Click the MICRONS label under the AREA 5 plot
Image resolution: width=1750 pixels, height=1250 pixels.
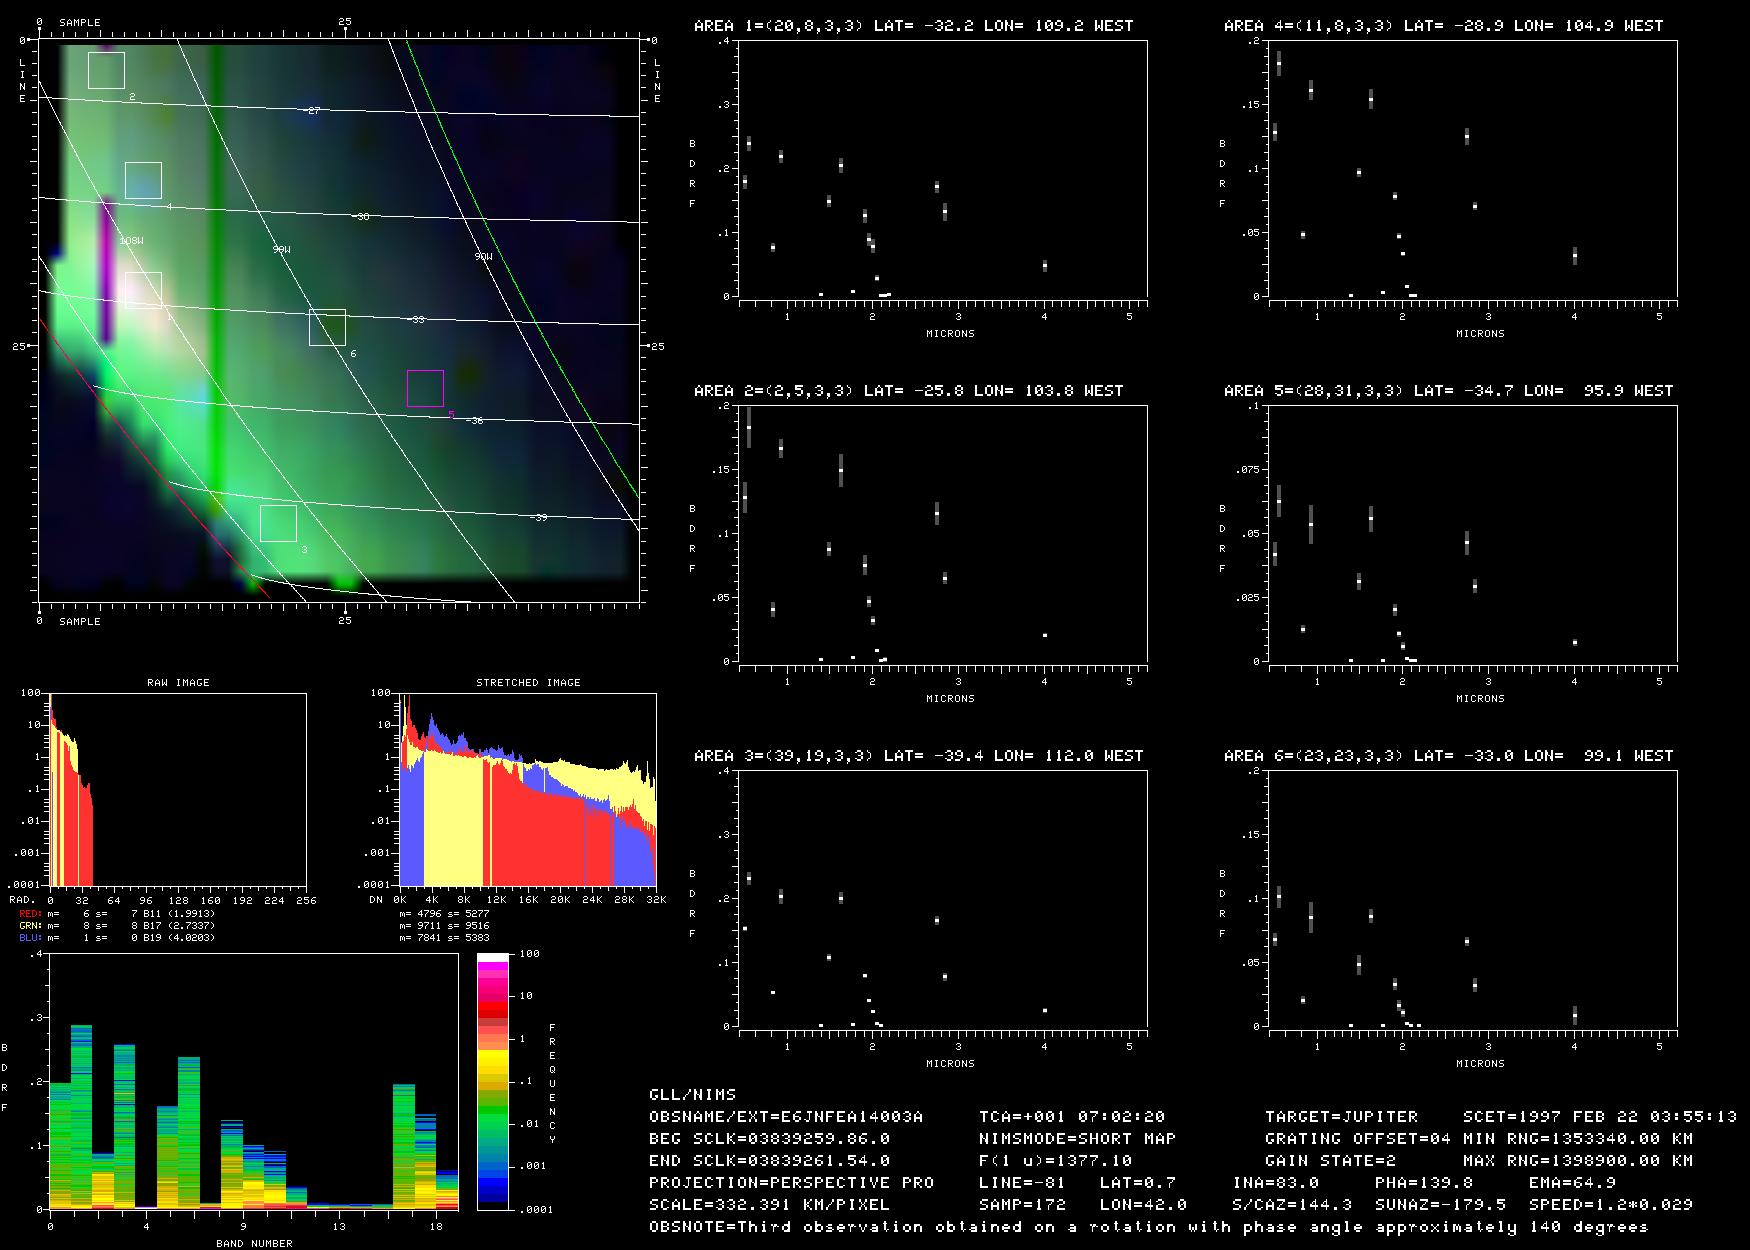point(1480,699)
